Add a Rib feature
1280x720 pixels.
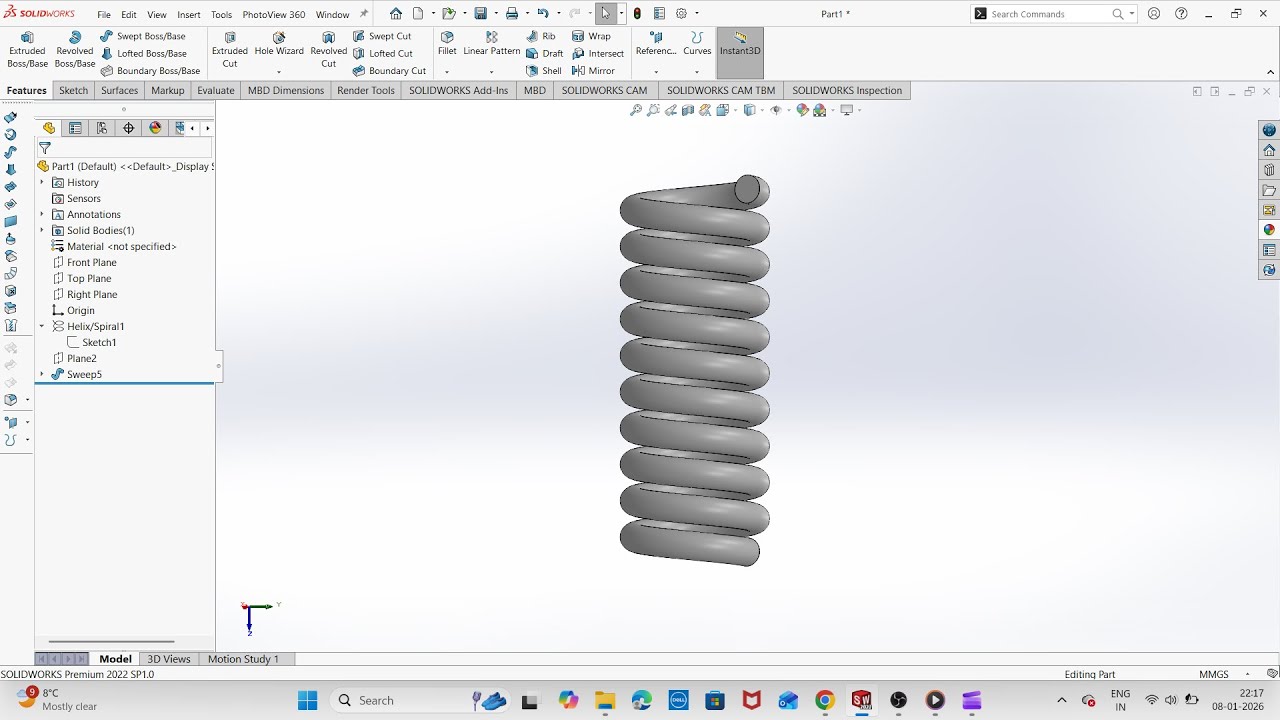click(x=541, y=36)
